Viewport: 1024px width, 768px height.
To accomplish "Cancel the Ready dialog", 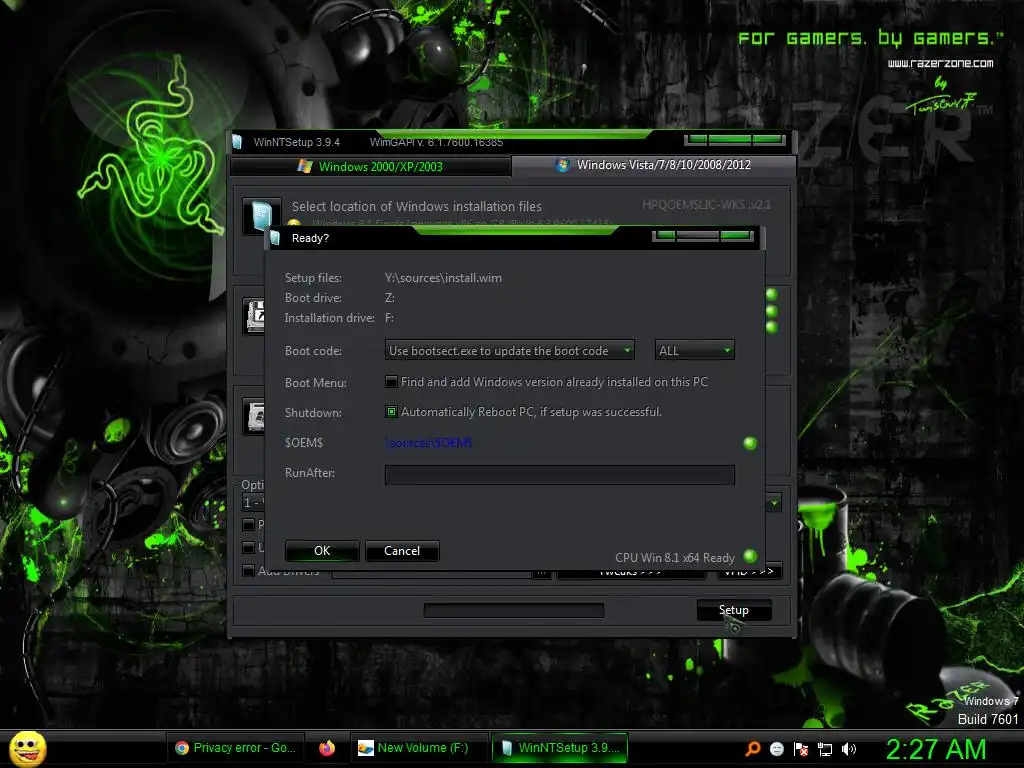I will click(402, 551).
